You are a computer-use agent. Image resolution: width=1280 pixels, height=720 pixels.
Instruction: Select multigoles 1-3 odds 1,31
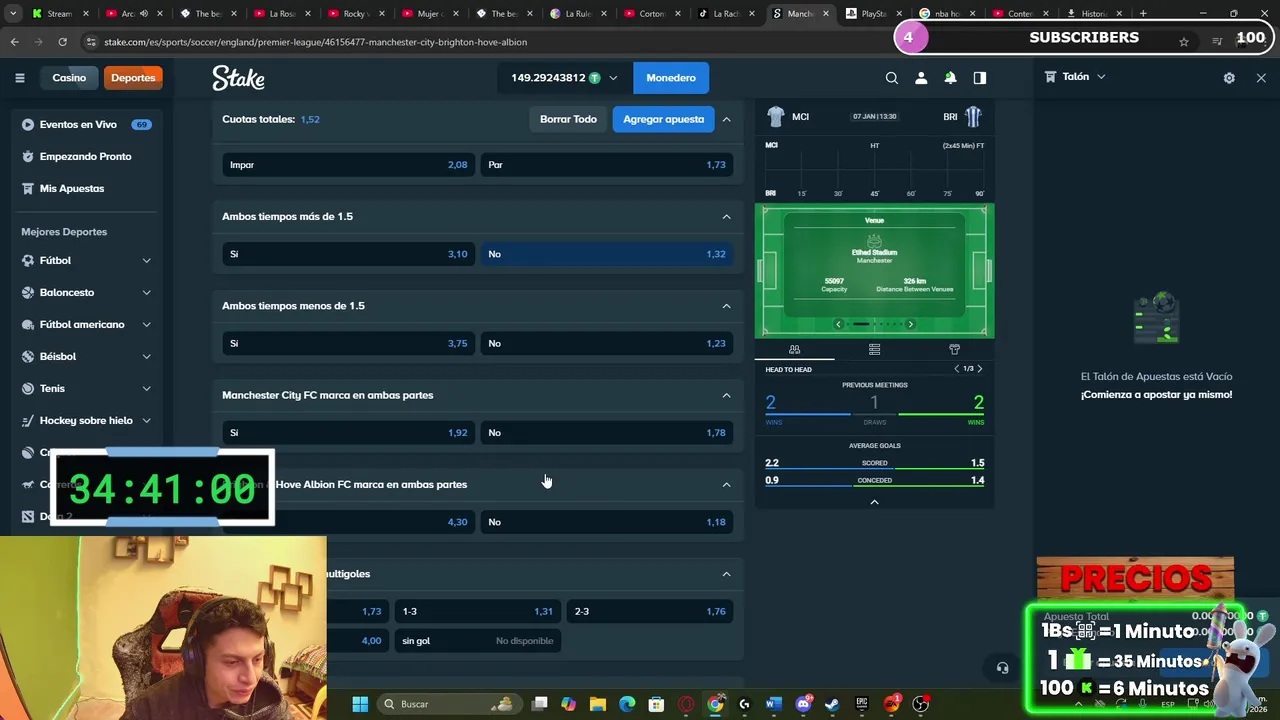coord(478,611)
